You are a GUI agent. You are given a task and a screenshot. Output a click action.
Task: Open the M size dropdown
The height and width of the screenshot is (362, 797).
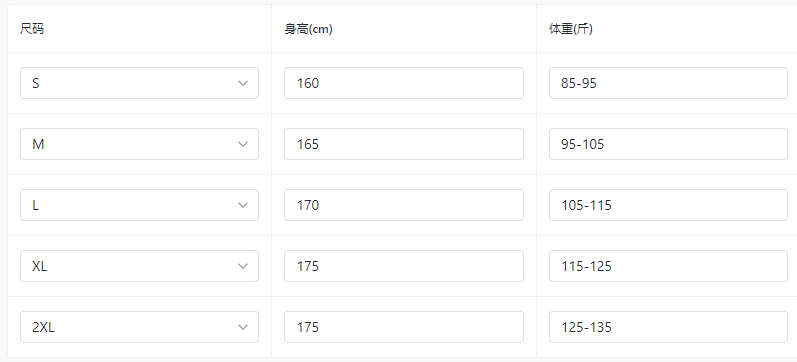(139, 144)
